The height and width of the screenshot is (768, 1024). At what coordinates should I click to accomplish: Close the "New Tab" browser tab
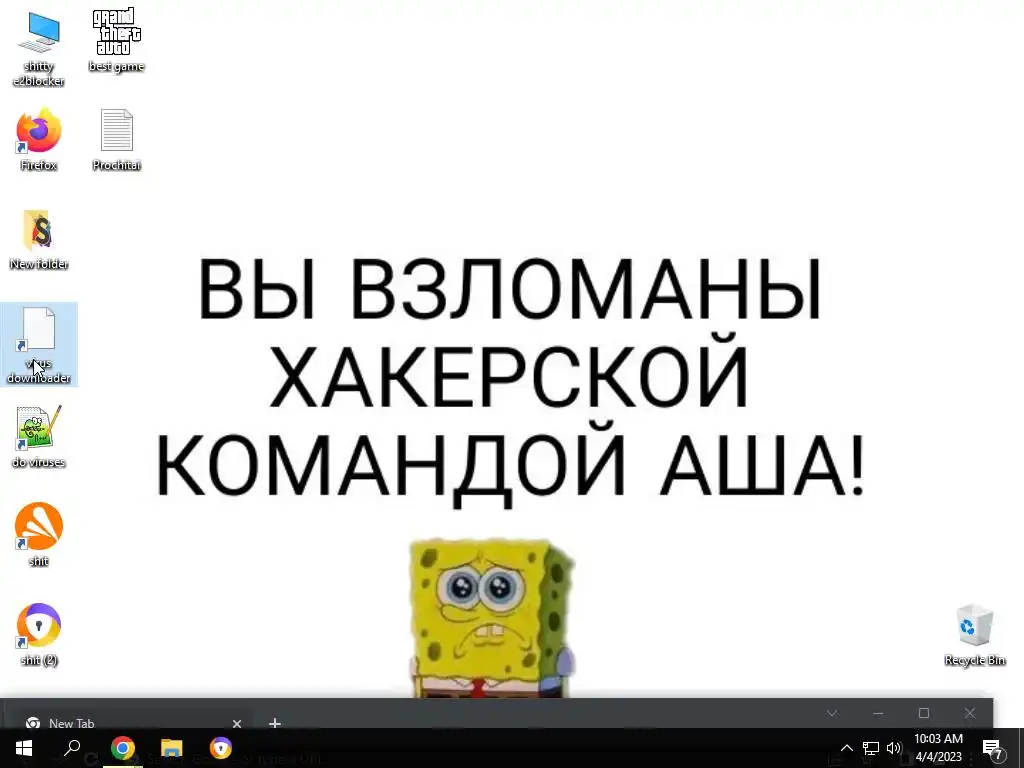click(236, 724)
